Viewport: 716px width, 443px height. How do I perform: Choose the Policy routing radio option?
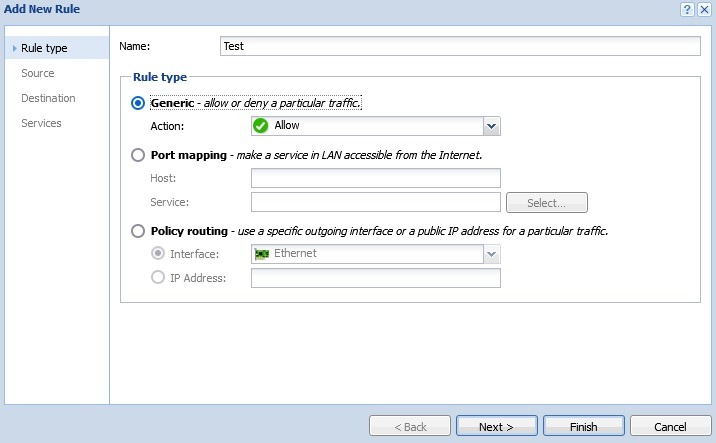pos(139,231)
